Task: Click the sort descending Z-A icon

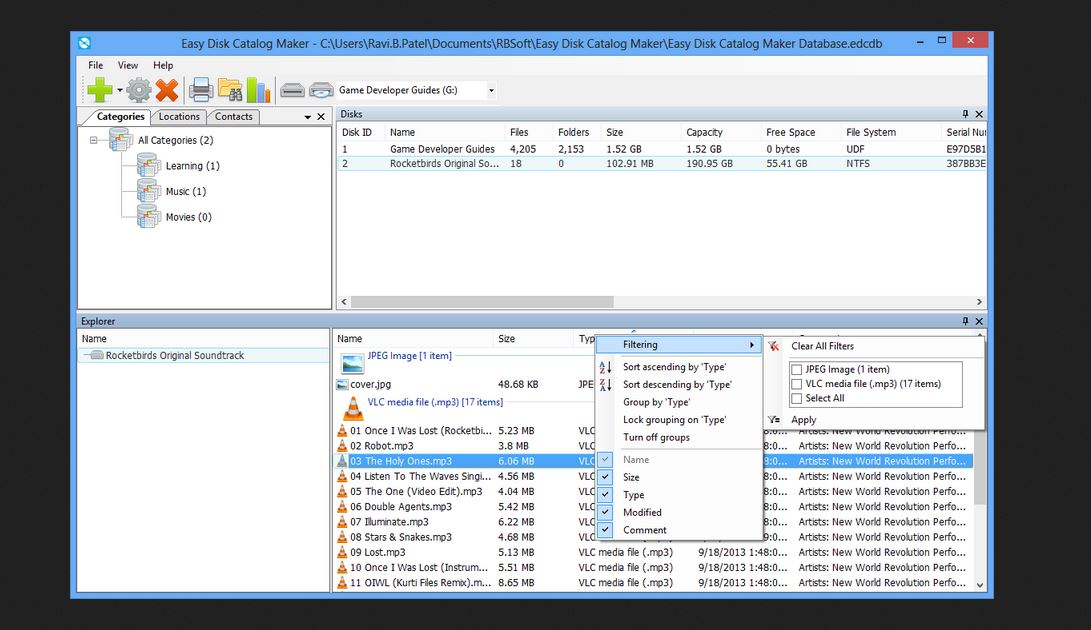Action: 605,384
